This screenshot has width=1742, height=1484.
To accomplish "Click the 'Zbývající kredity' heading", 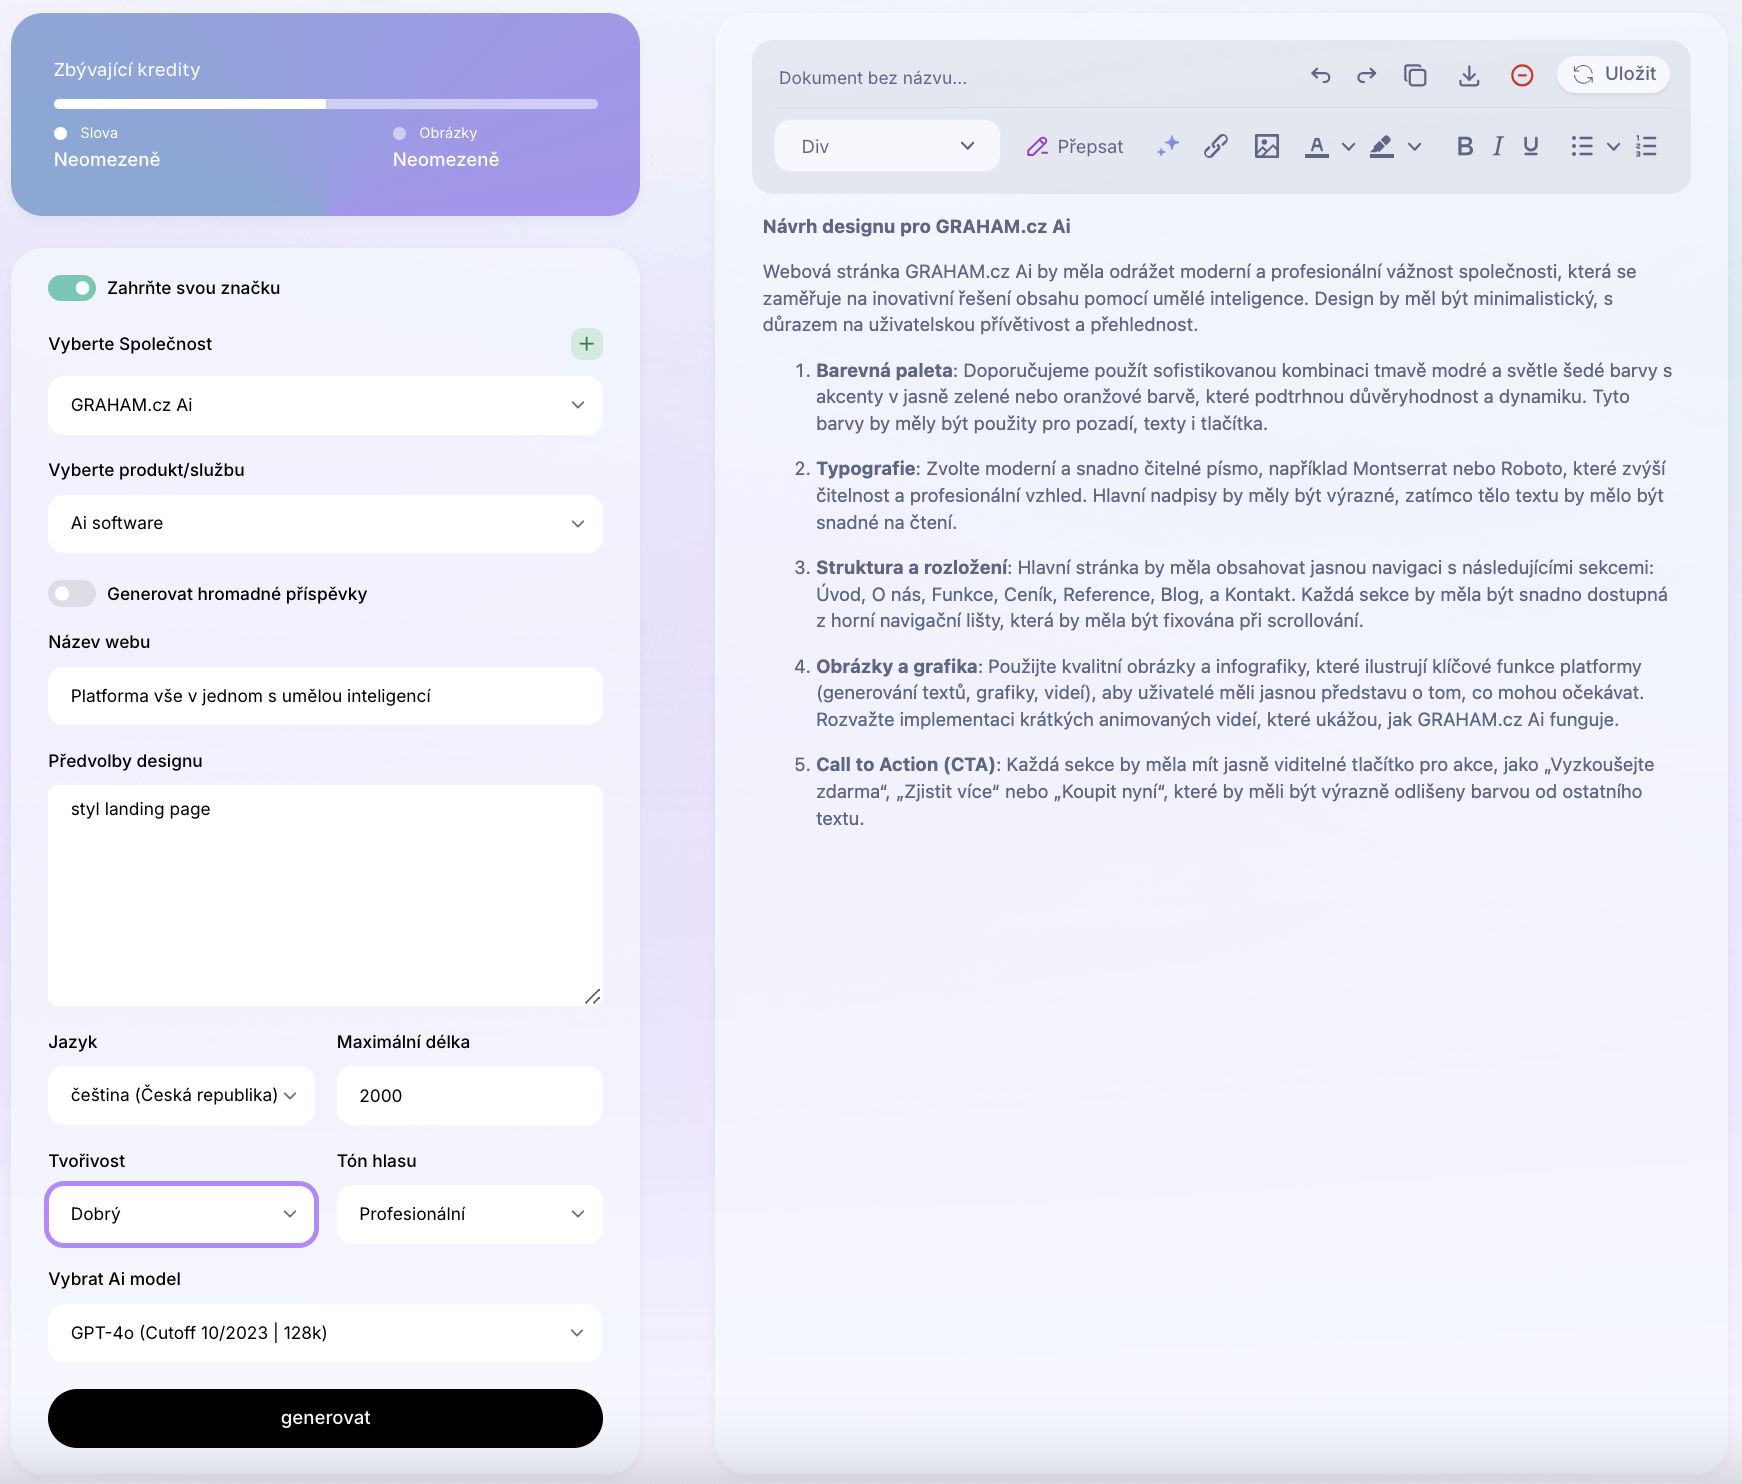I will [x=127, y=70].
